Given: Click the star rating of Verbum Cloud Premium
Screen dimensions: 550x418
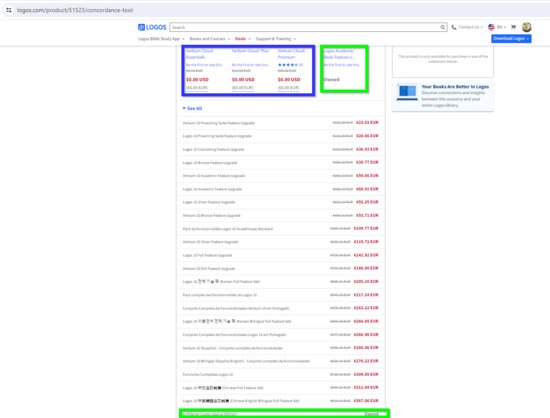Looking at the screenshot, I should pos(288,65).
